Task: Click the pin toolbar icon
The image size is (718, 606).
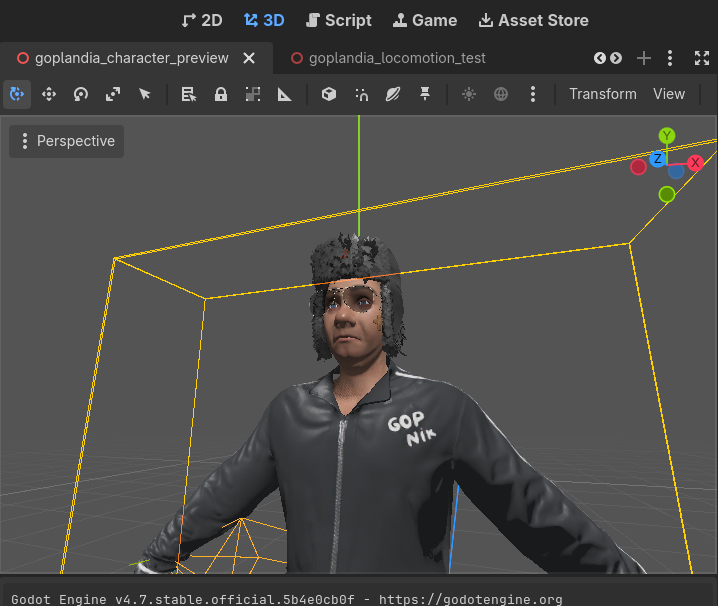Action: click(x=425, y=94)
